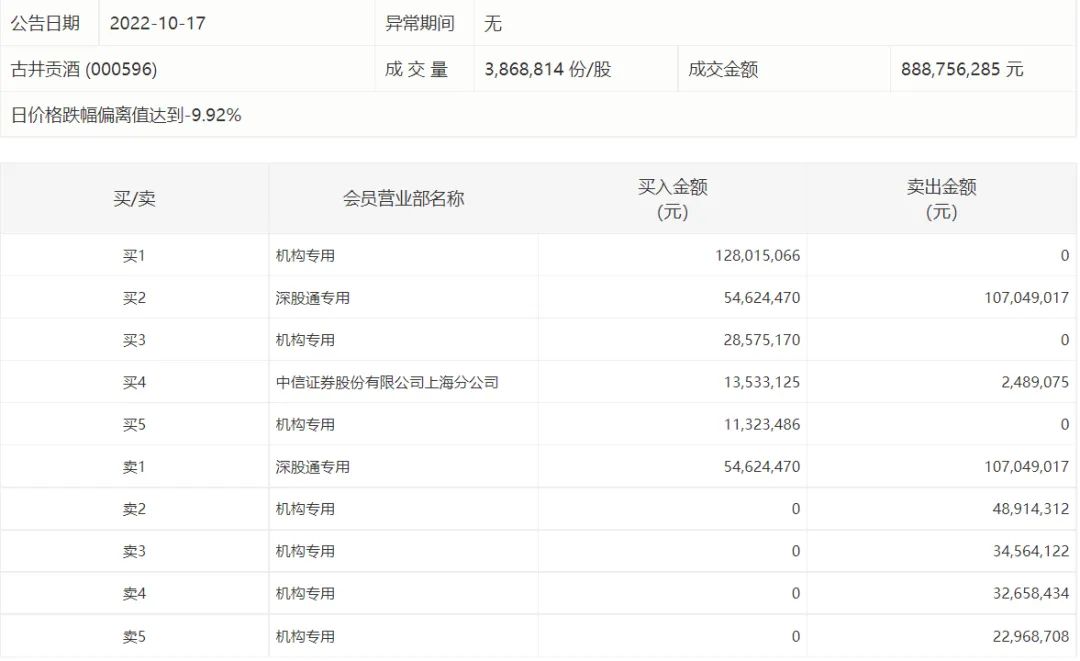Viewport: 1080px width, 661px height.
Task: Click 机构专用 in the 卖4 row
Action: tap(305, 594)
